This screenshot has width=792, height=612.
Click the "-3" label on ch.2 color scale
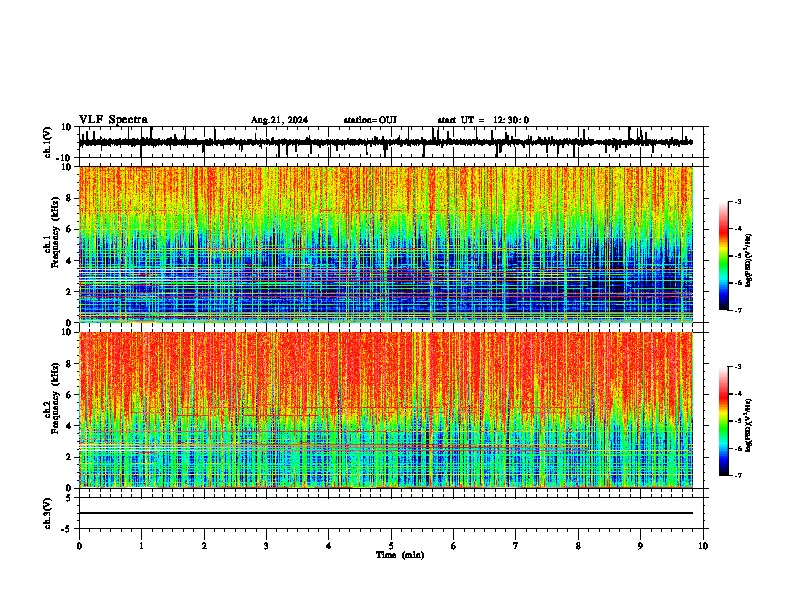click(737, 367)
